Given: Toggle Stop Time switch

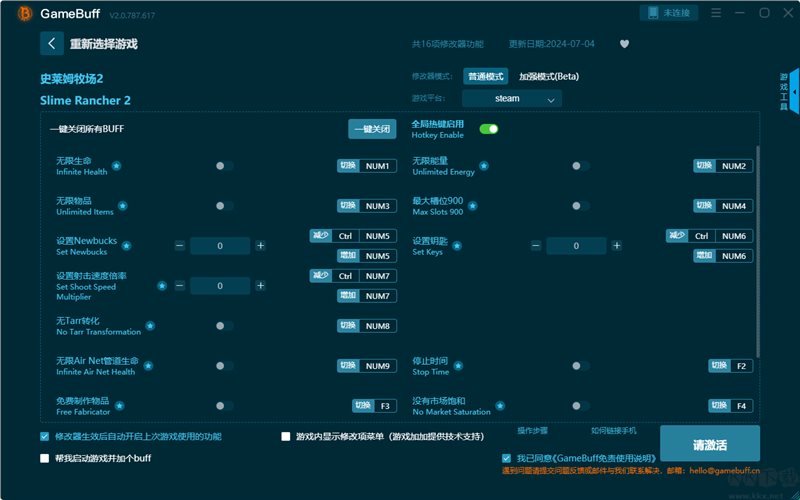Looking at the screenshot, I should coord(581,366).
